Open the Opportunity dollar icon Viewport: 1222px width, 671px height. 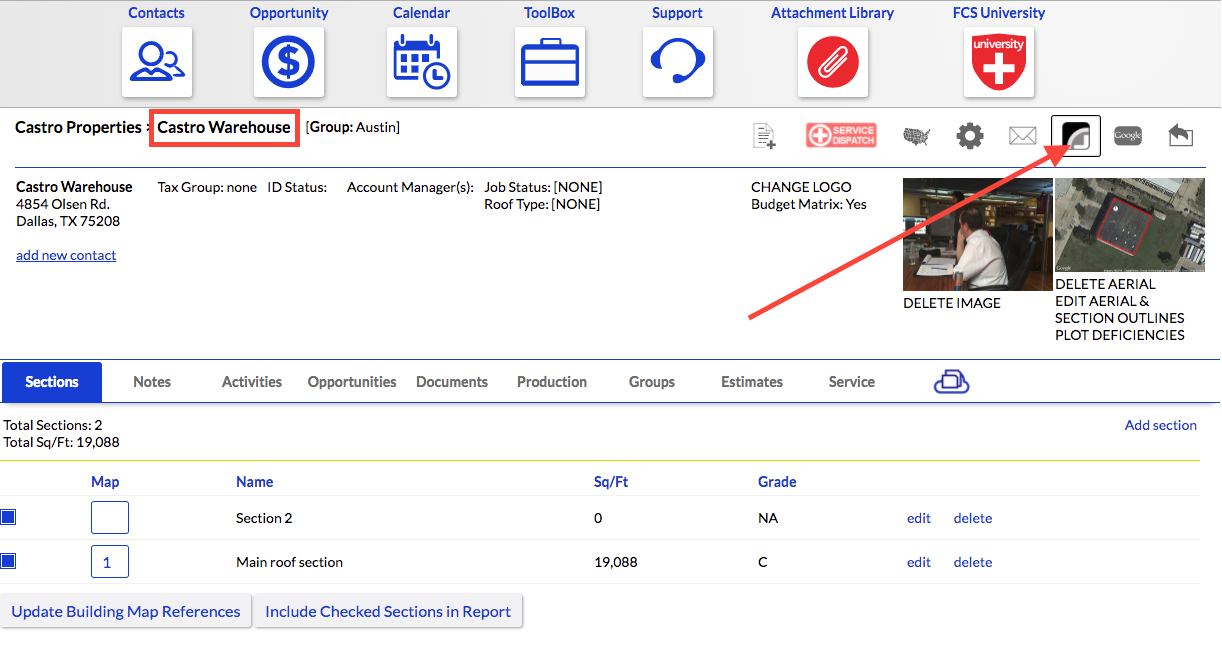click(x=289, y=62)
